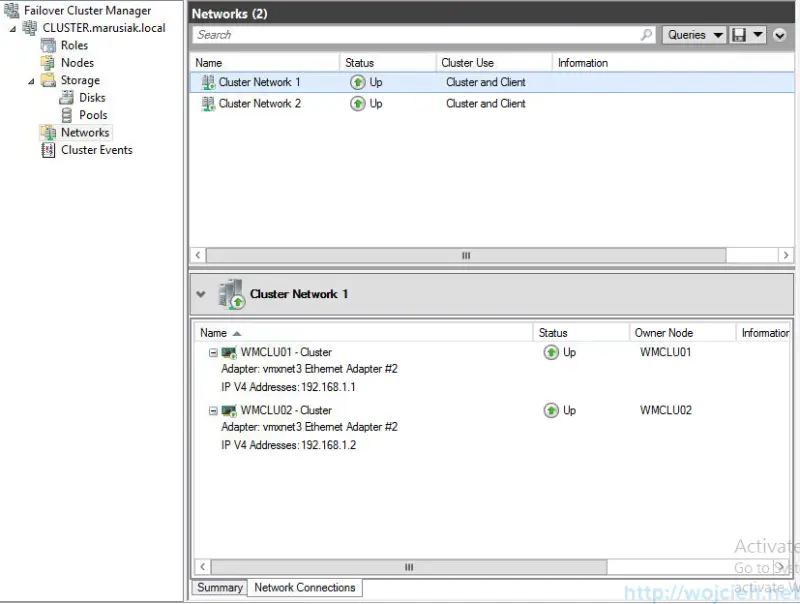Sort connections by Owner Node column
800x604 pixels.
(663, 333)
